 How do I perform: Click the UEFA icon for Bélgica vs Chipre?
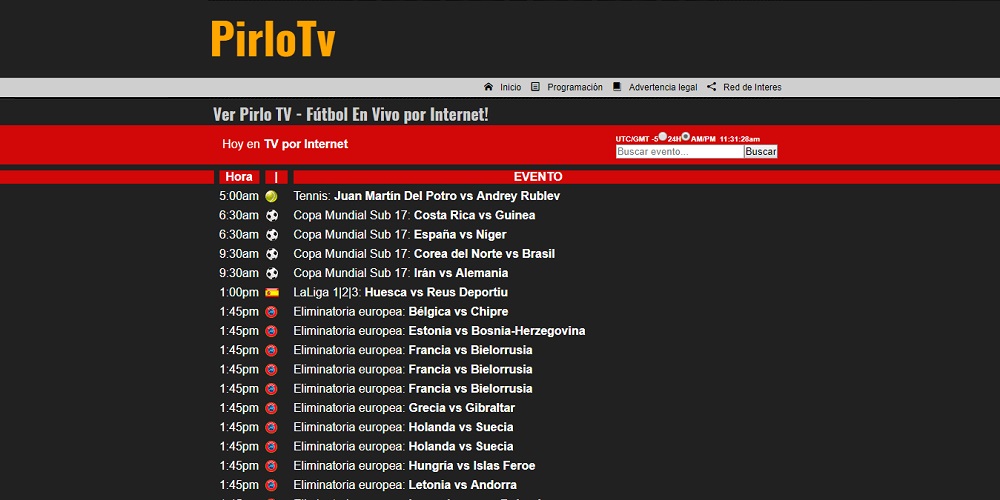pyautogui.click(x=272, y=312)
